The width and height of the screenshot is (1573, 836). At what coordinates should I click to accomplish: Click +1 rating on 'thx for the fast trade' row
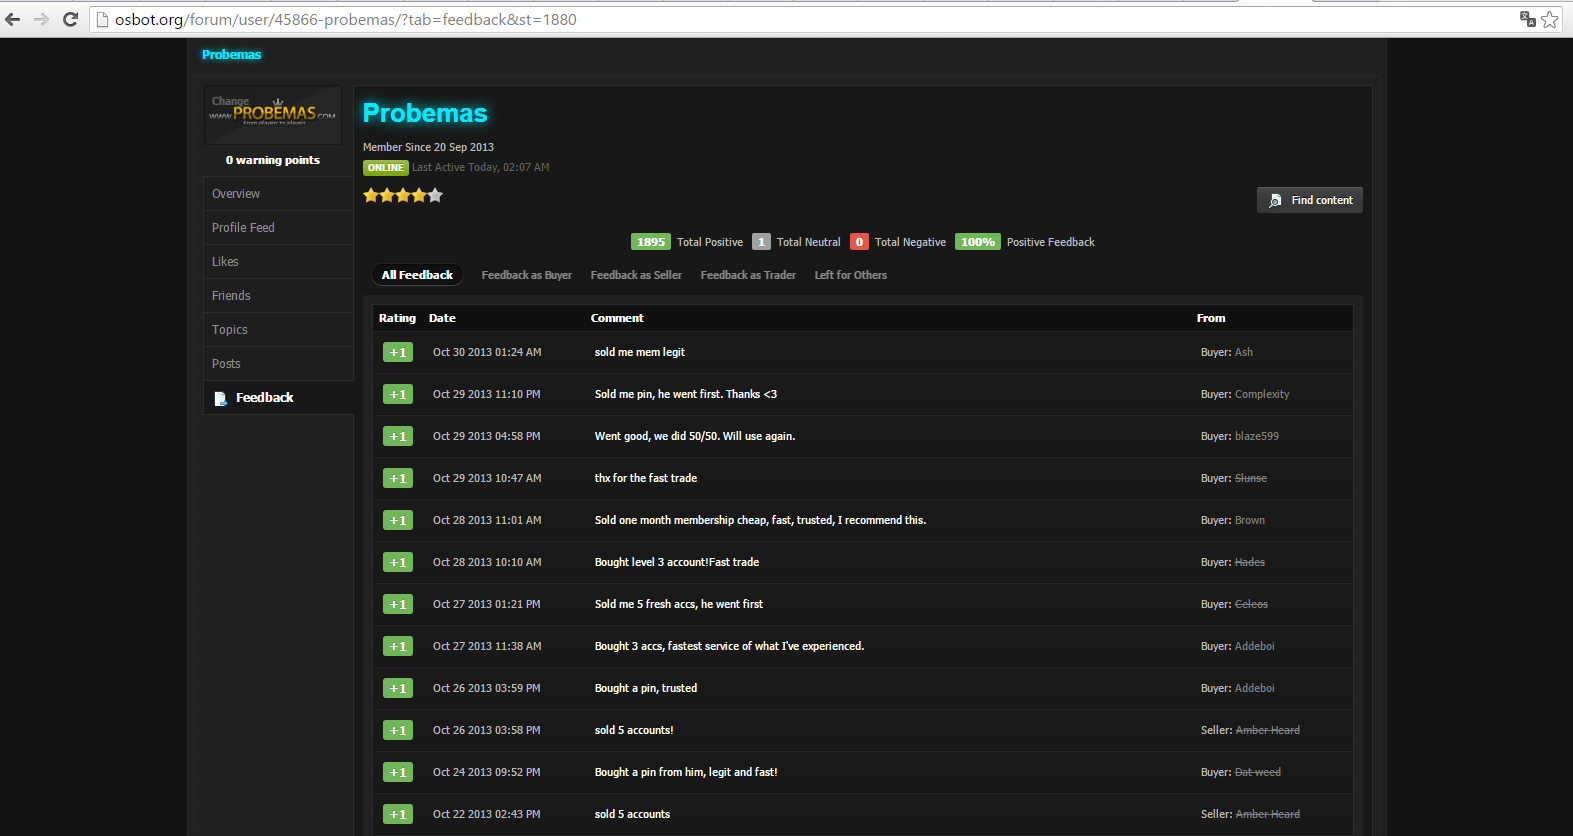point(398,478)
